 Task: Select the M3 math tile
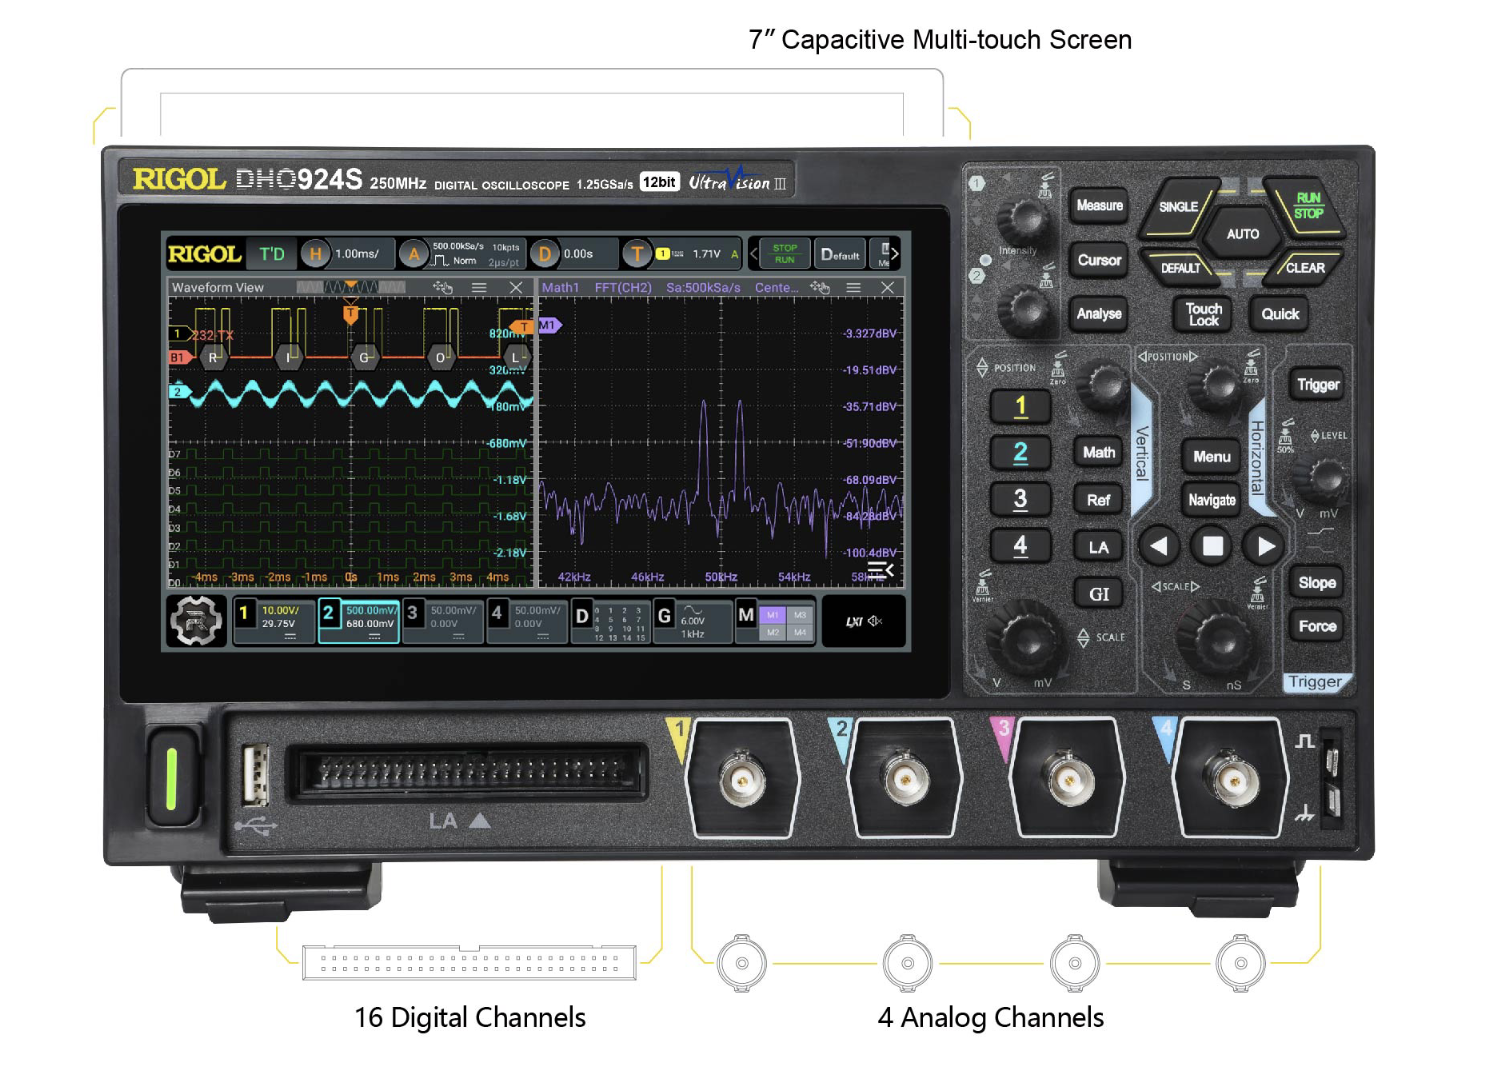[x=800, y=615]
